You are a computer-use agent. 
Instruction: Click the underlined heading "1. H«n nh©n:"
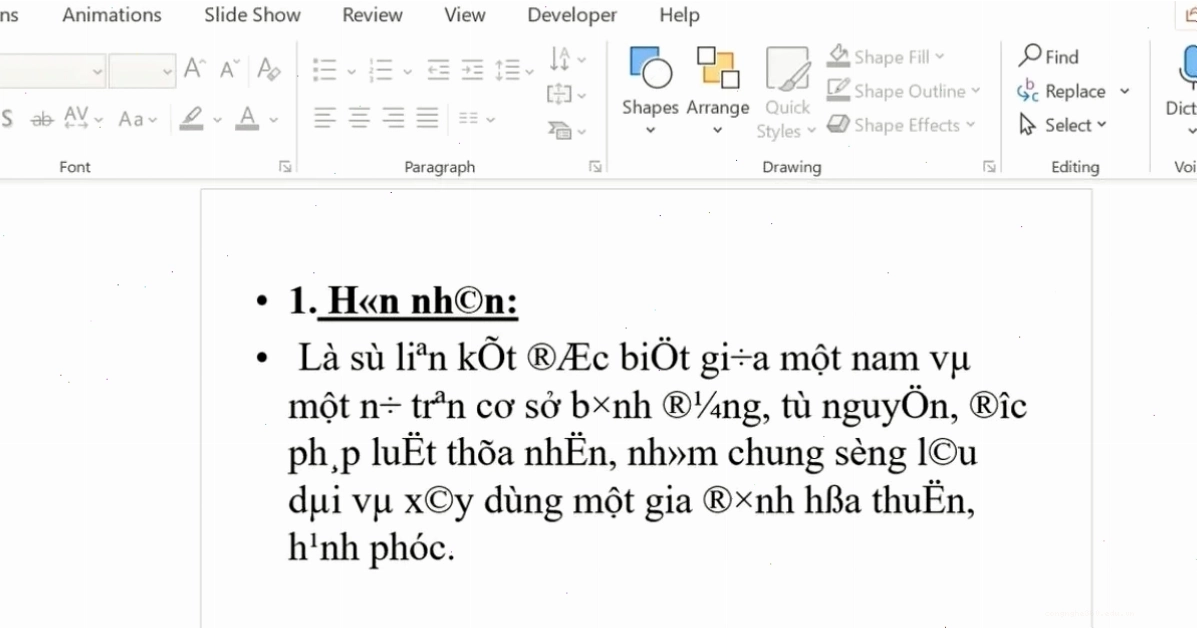(403, 301)
